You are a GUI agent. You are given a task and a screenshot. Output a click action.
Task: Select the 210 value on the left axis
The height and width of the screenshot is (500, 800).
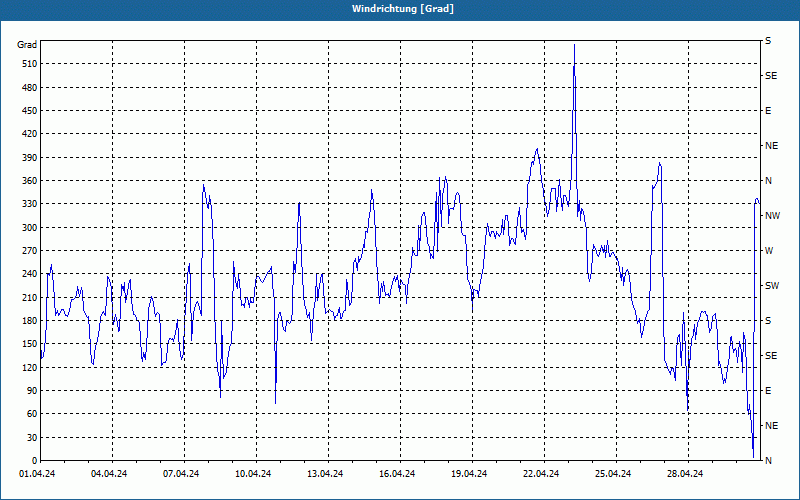pos(31,297)
